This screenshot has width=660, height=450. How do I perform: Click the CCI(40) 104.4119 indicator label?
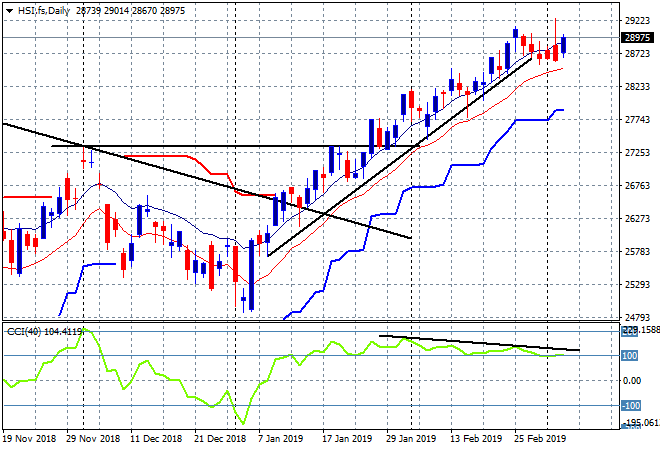[45, 332]
